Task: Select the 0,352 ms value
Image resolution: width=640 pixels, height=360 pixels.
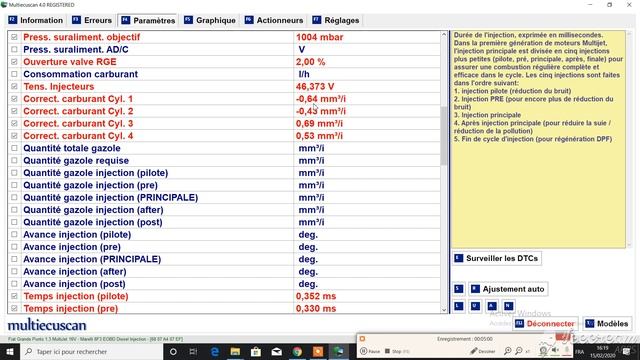Action: pos(316,296)
